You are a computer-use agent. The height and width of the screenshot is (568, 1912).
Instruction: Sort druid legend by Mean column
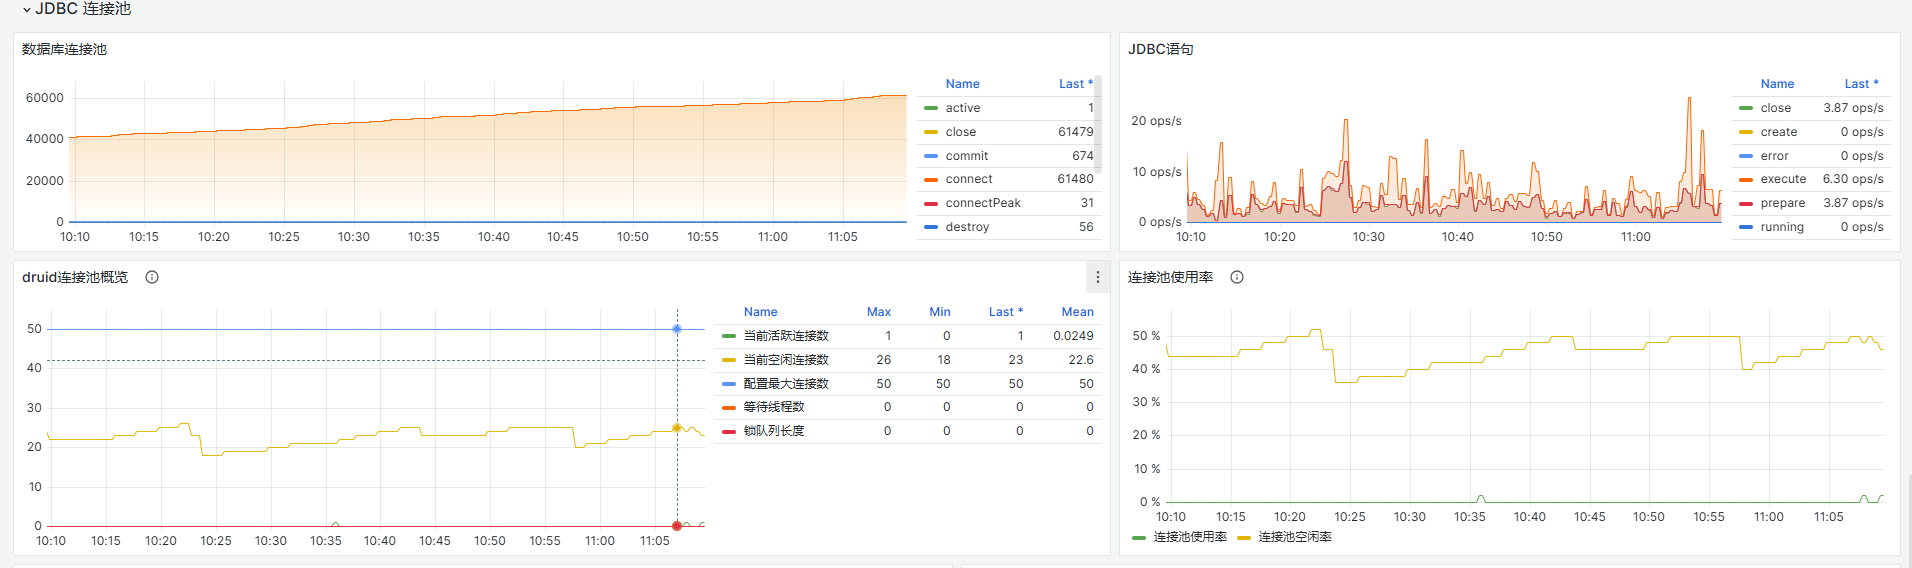pyautogui.click(x=1077, y=312)
